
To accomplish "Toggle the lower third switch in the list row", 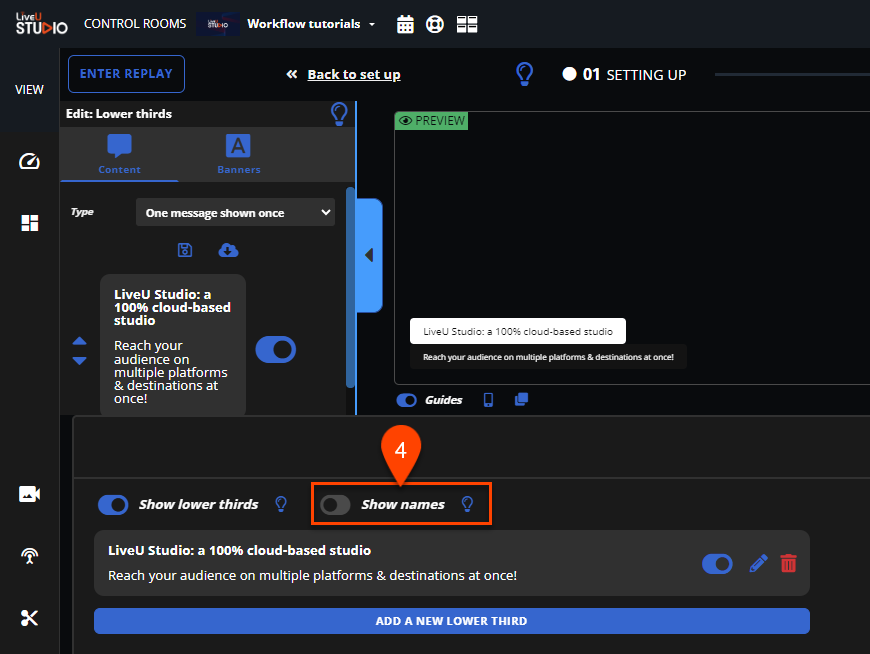I will click(x=717, y=564).
